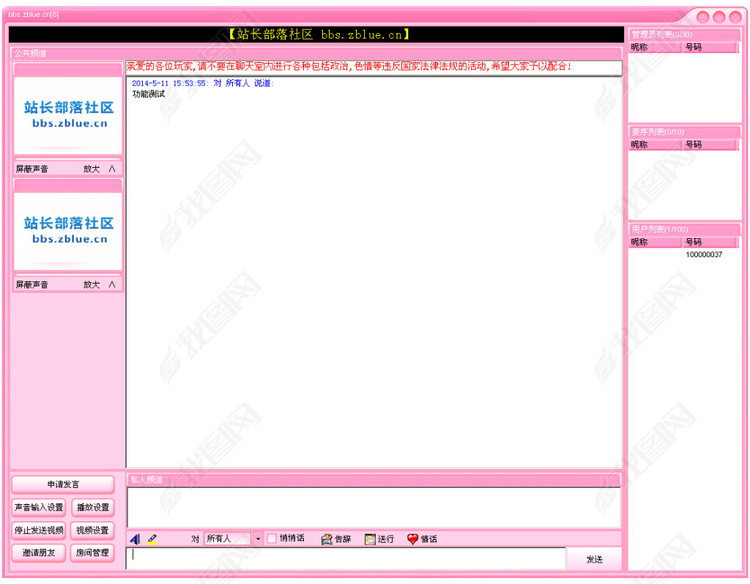Open the 所有人 recipient dropdown
This screenshot has width=750, height=584.
[x=257, y=539]
